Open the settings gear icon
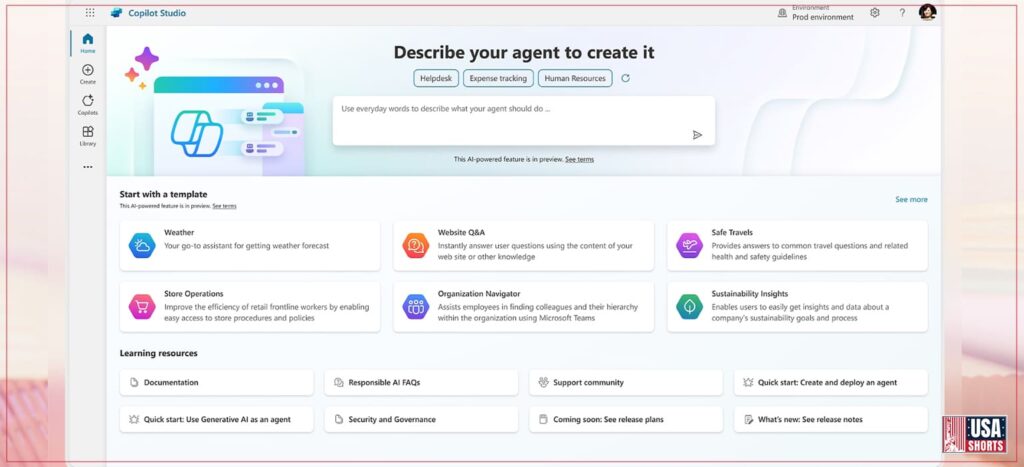 pyautogui.click(x=874, y=12)
